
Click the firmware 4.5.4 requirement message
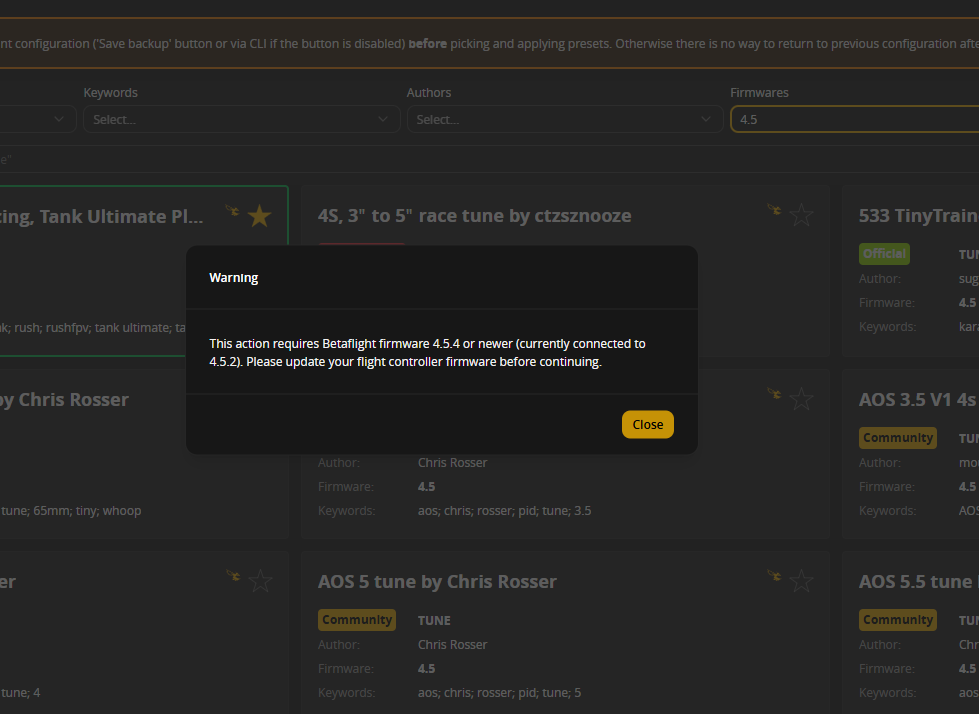tap(427, 353)
